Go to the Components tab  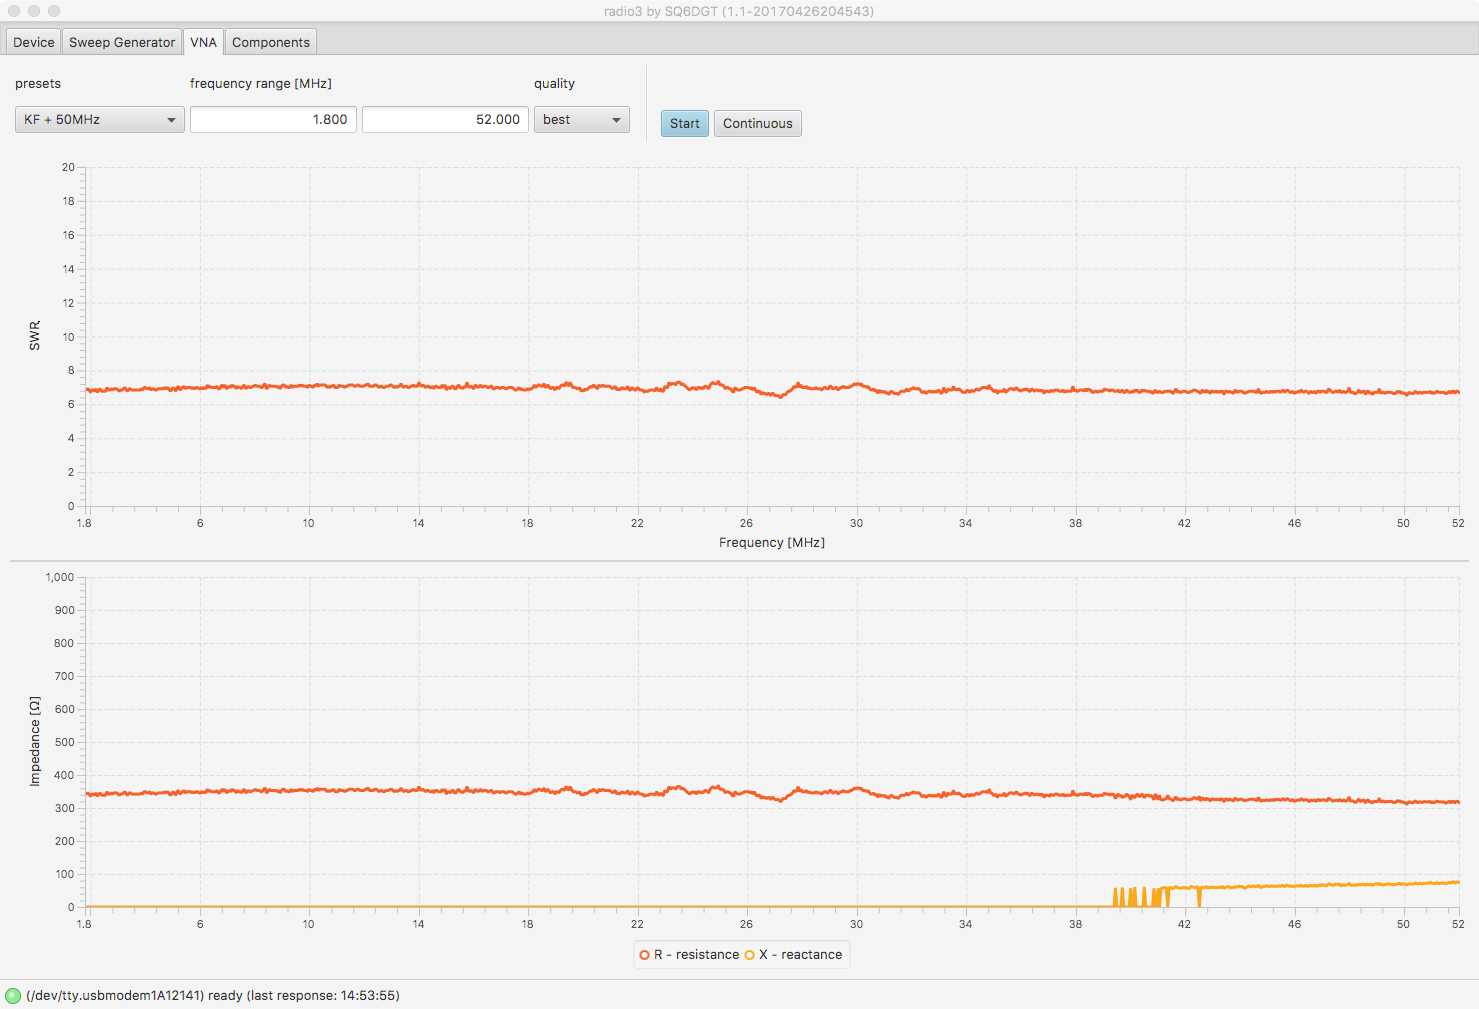click(x=271, y=42)
